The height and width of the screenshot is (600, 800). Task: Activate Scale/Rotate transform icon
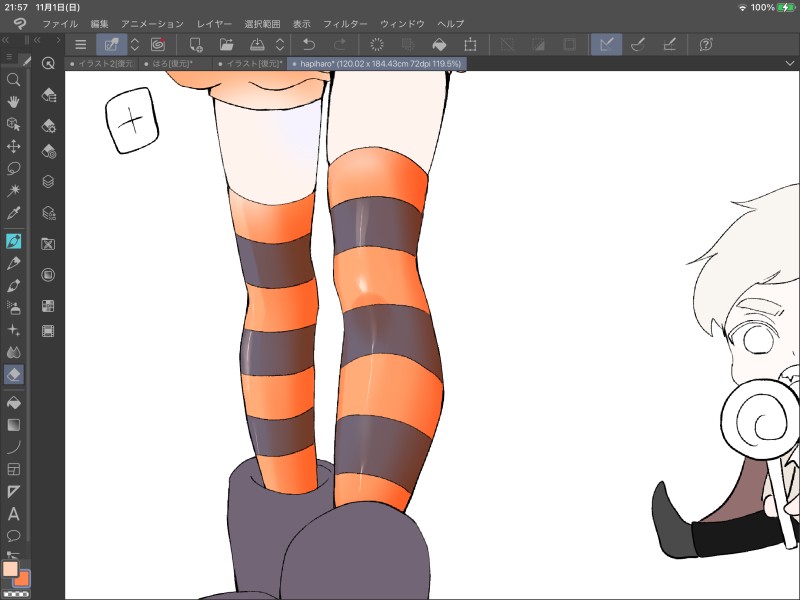[470, 44]
